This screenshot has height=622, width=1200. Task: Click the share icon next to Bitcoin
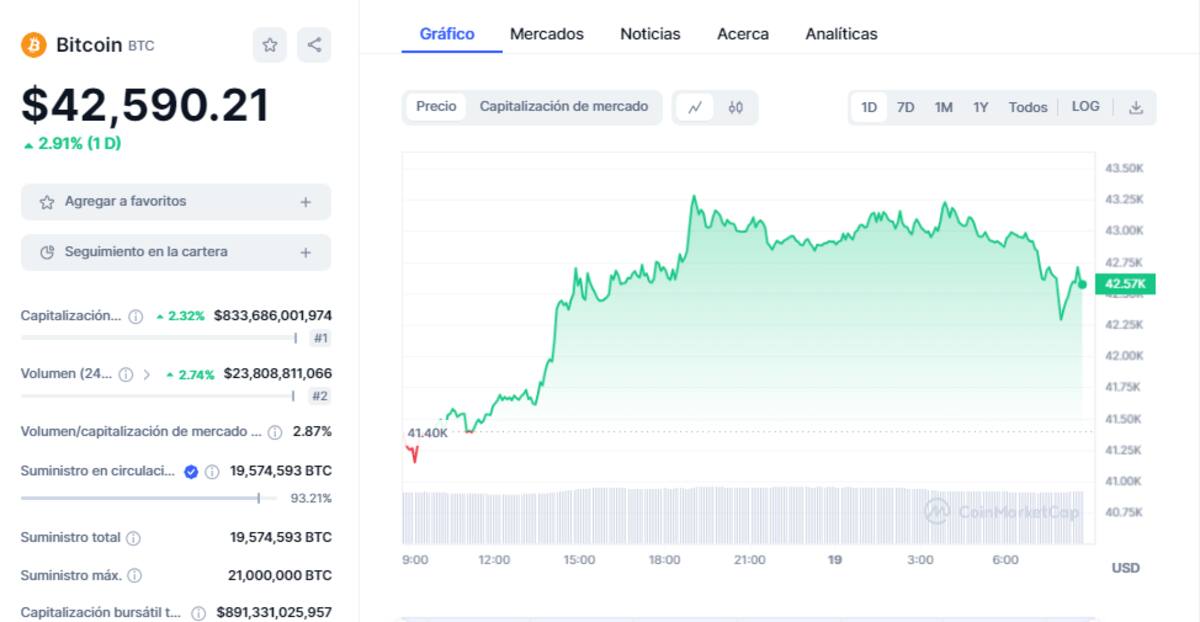(314, 45)
